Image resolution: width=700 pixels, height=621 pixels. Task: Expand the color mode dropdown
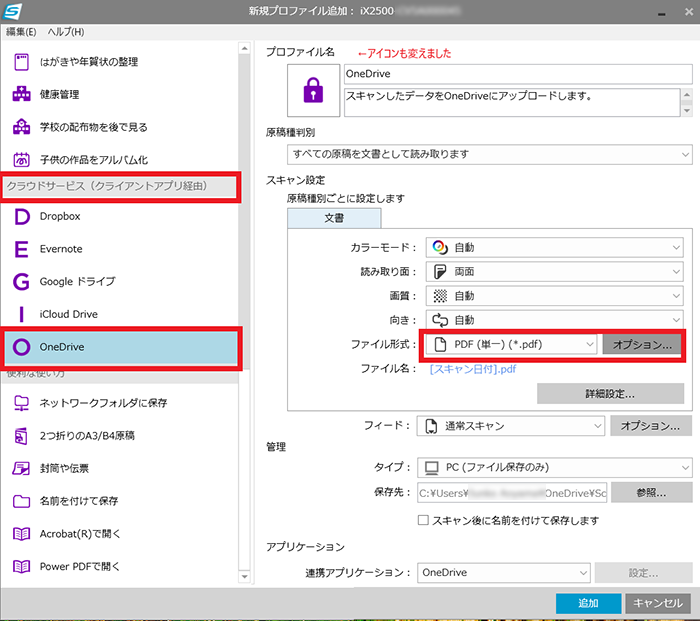pos(554,247)
